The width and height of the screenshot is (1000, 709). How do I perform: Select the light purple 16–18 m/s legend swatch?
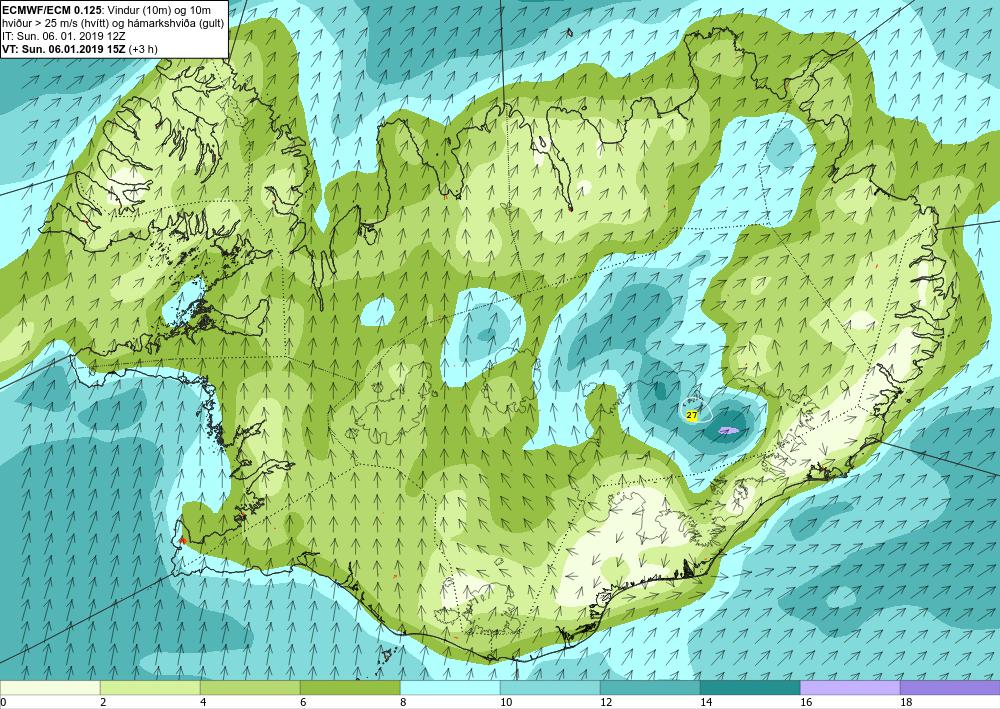click(850, 687)
